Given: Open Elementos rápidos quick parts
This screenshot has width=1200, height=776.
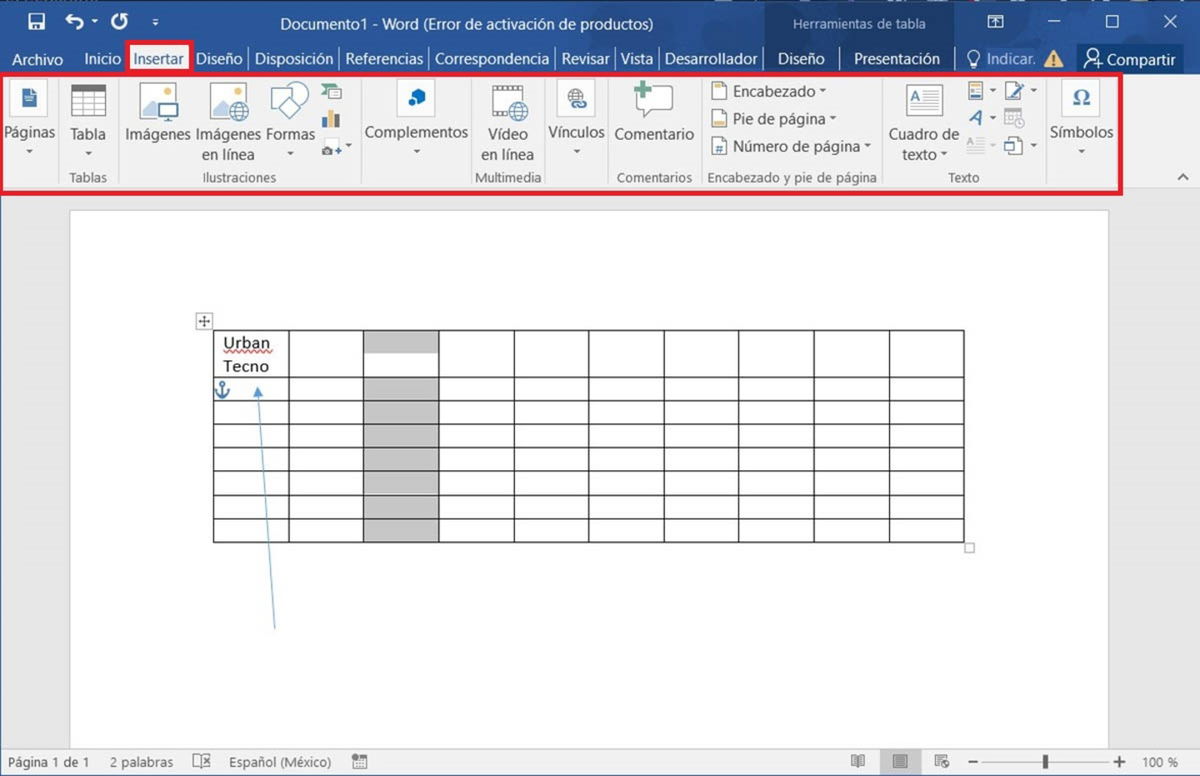Looking at the screenshot, I should (x=975, y=91).
